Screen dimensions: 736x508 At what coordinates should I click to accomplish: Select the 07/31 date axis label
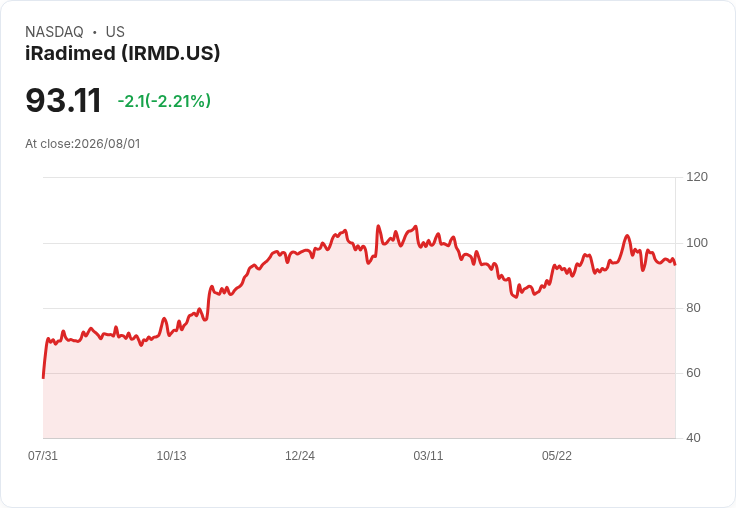point(43,455)
